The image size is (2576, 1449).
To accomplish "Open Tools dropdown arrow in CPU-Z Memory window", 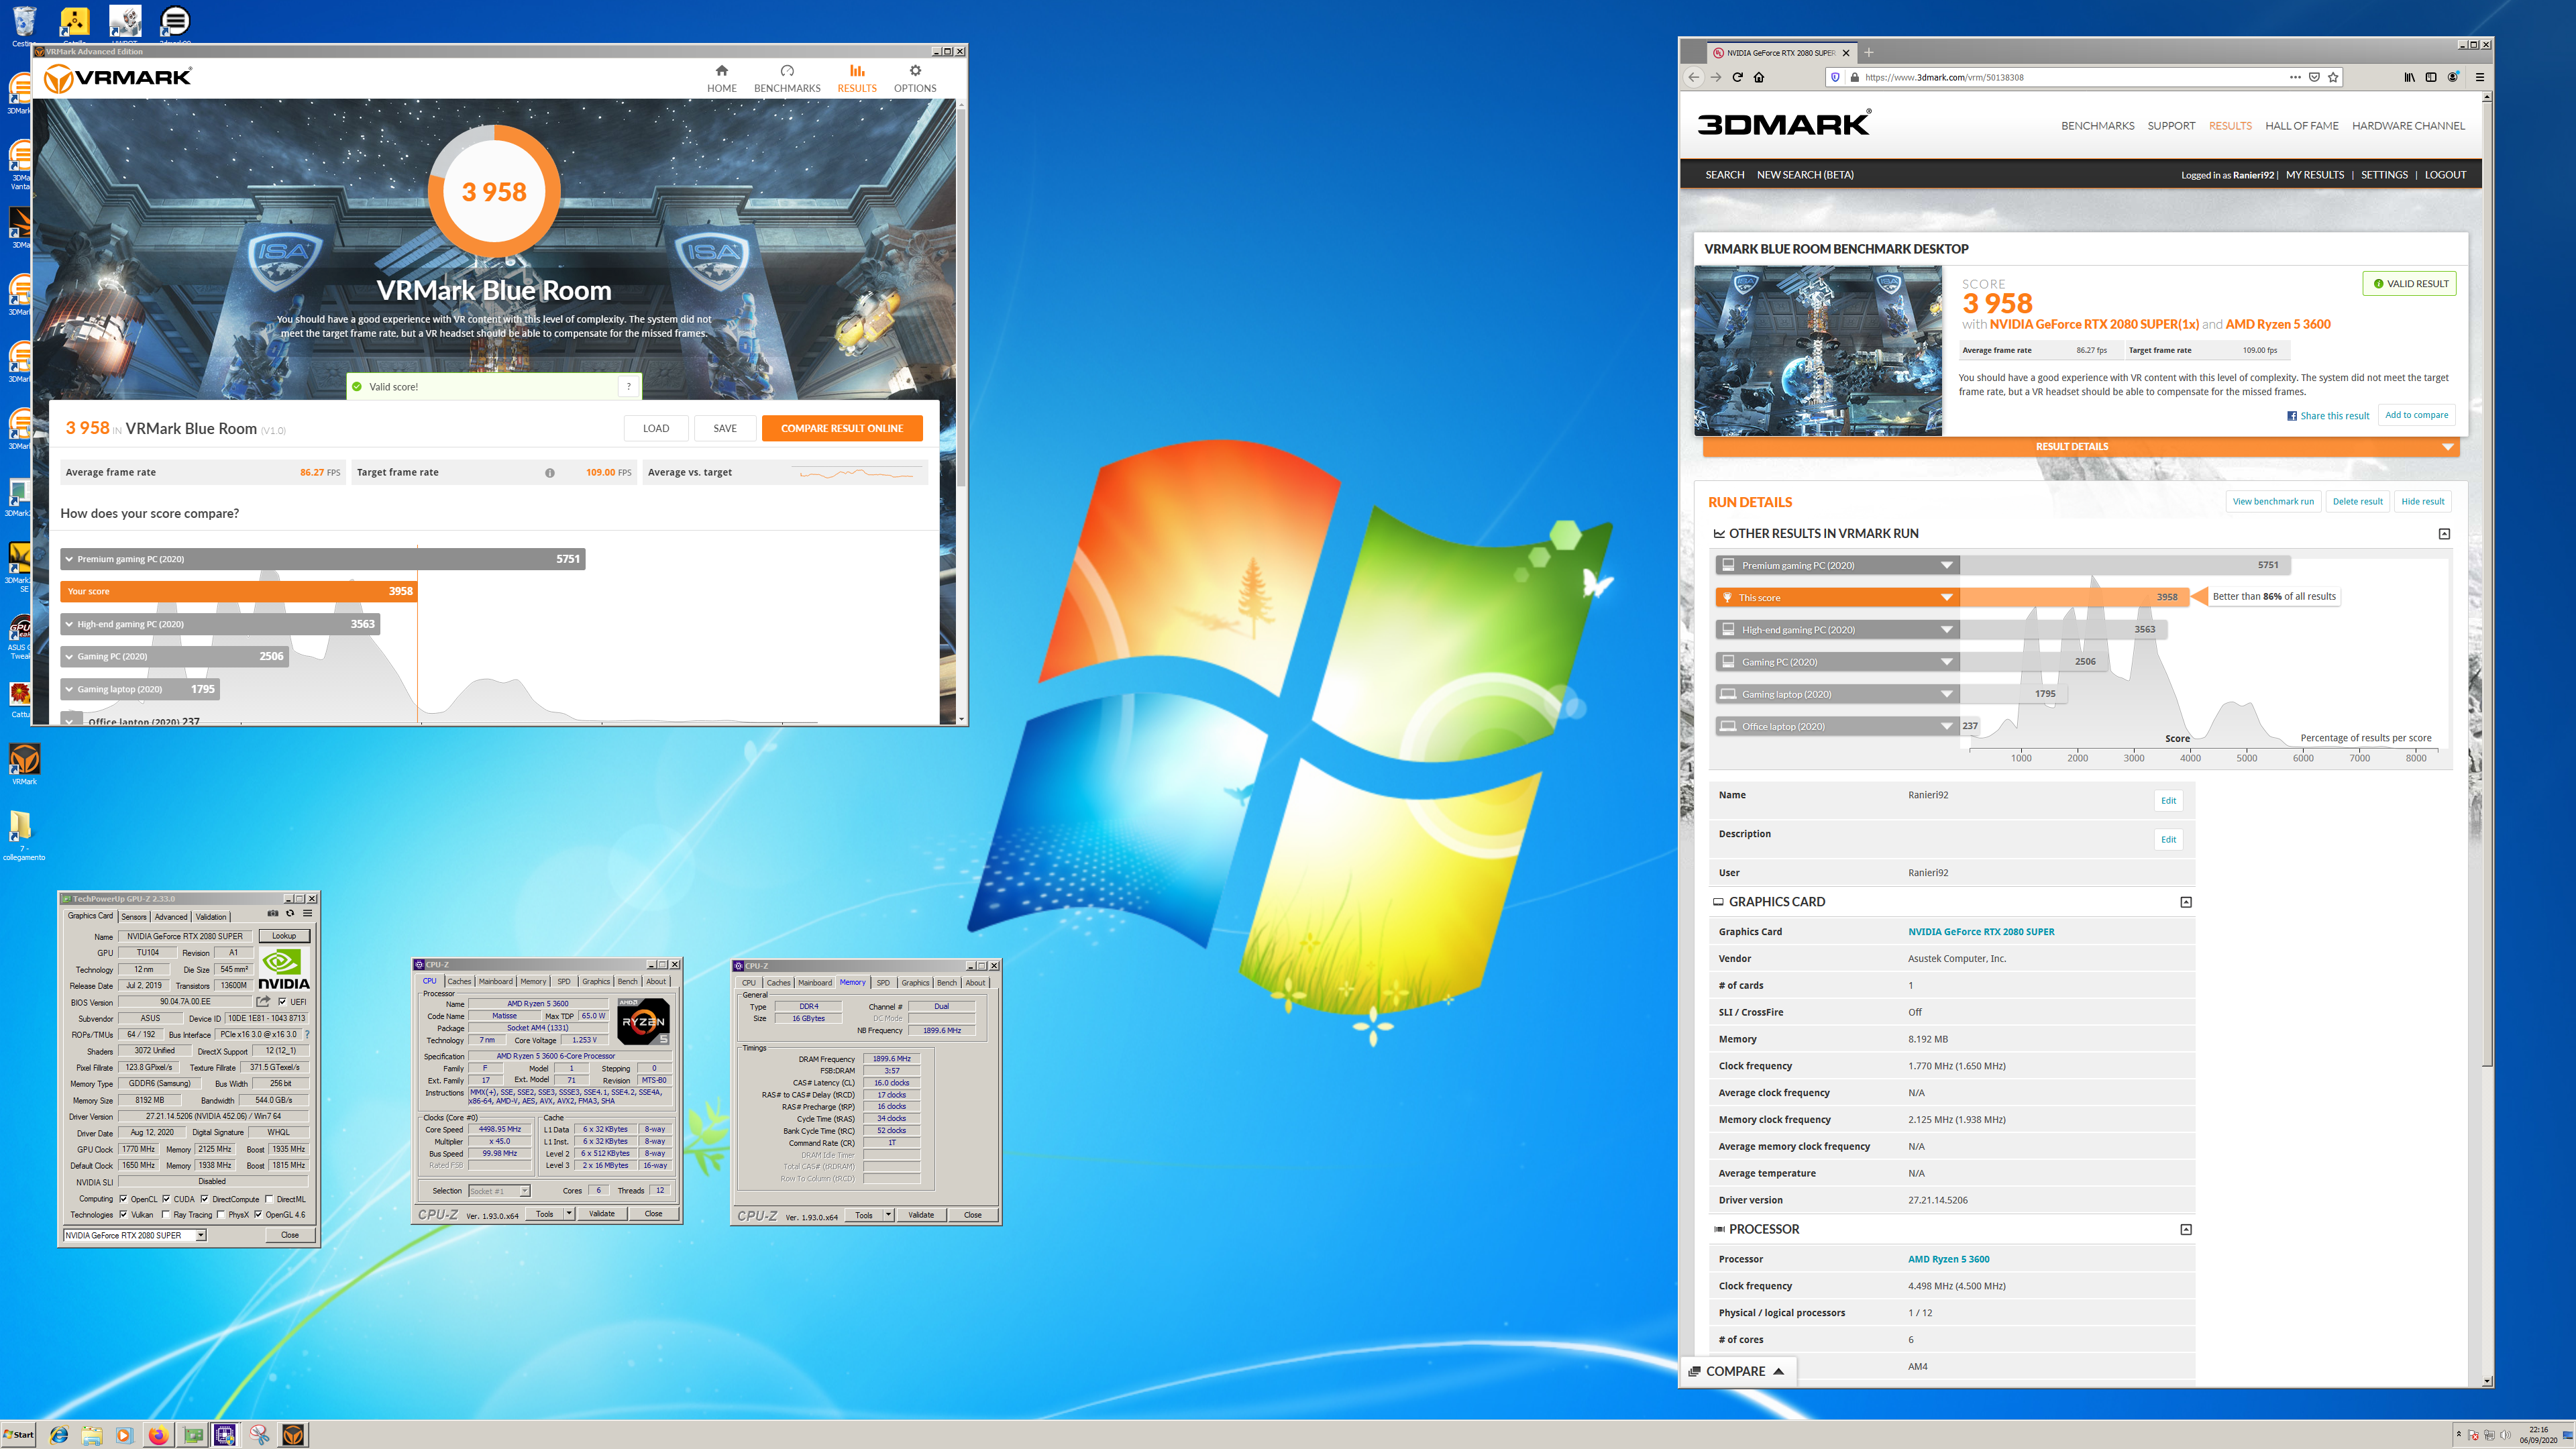I will pyautogui.click(x=888, y=1215).
